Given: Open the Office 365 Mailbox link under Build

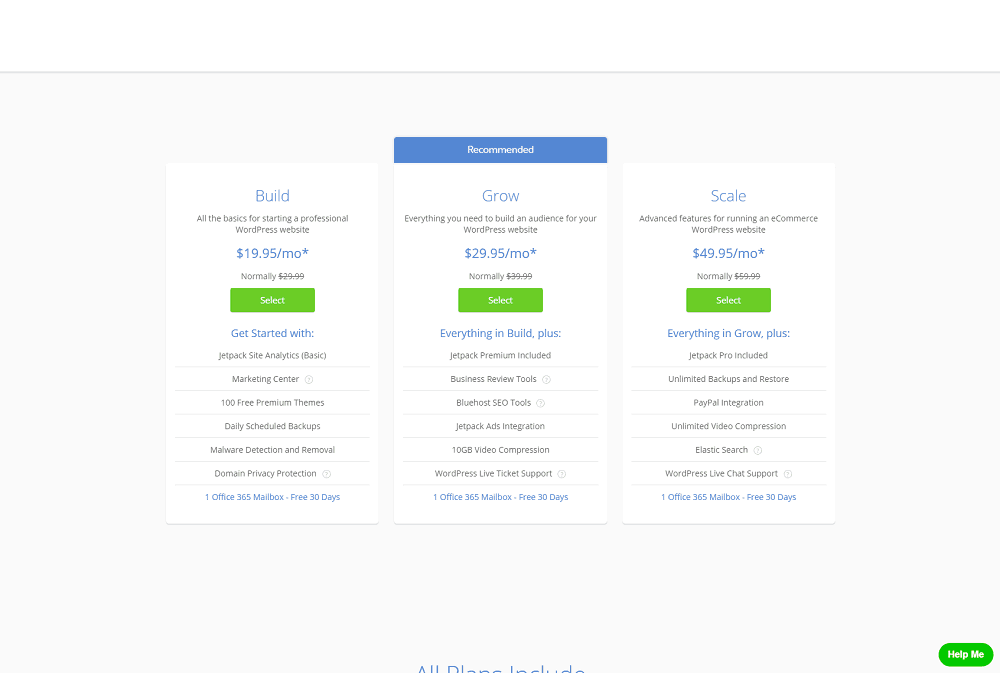Looking at the screenshot, I should [x=272, y=497].
